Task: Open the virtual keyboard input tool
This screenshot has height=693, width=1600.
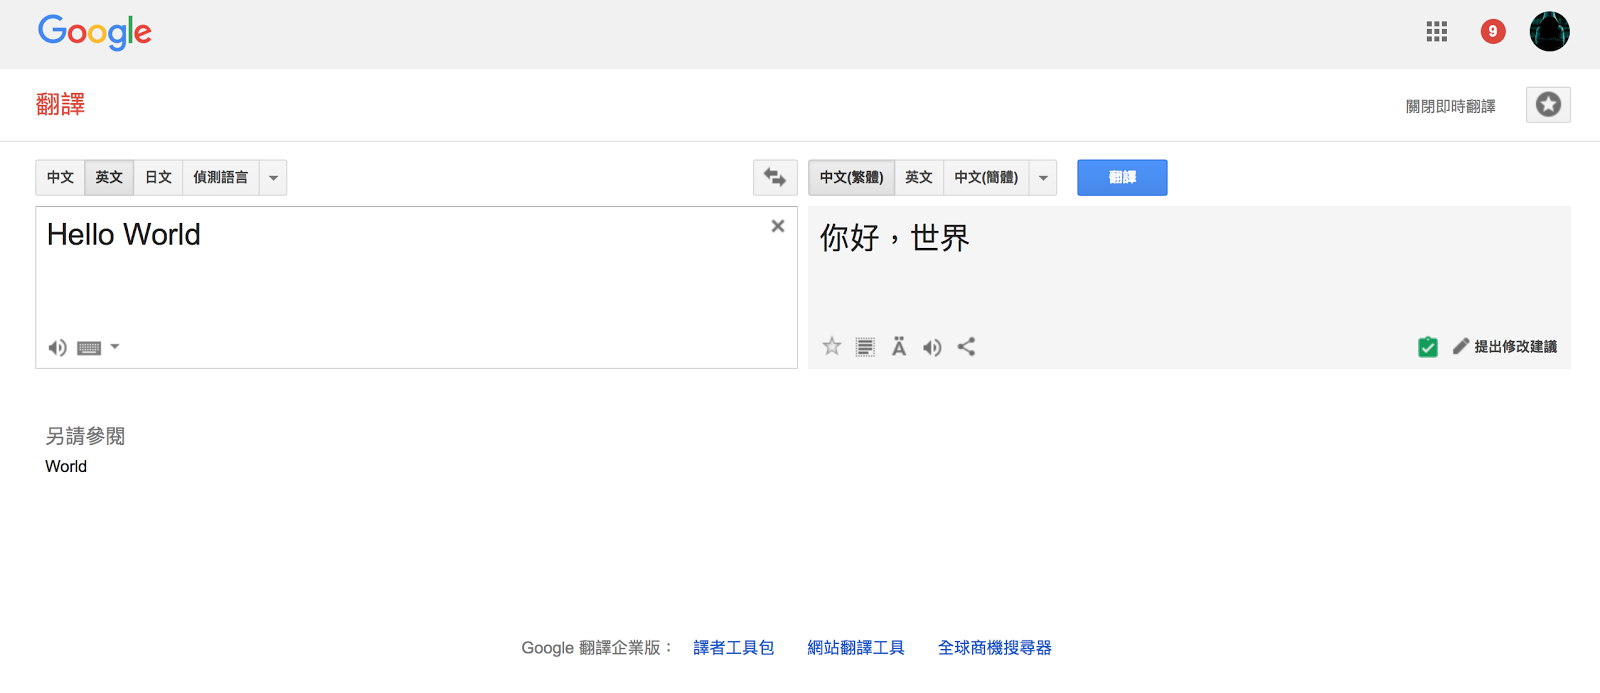Action: click(x=89, y=348)
